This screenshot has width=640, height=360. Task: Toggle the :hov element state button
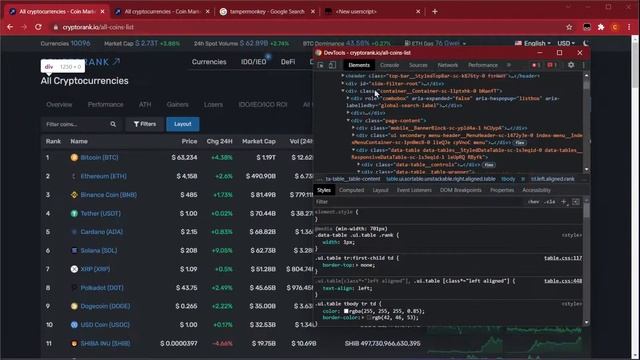pos(533,202)
